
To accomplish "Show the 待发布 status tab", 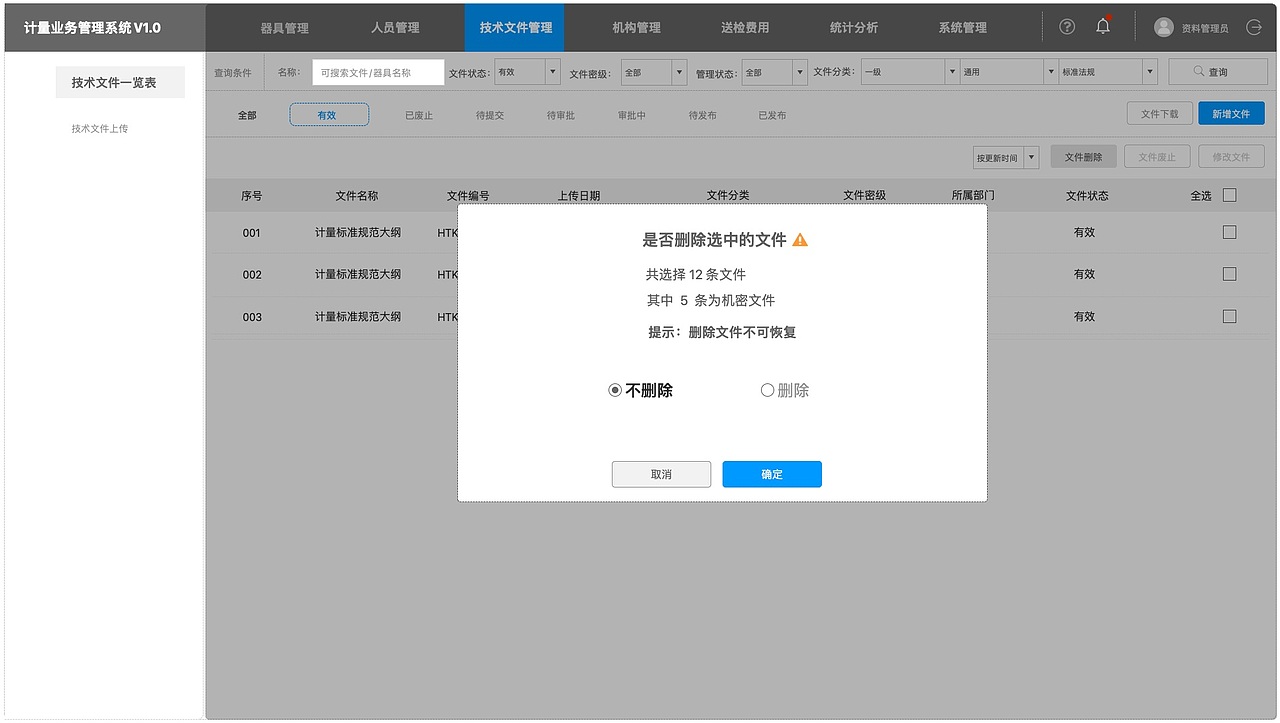I will point(703,115).
